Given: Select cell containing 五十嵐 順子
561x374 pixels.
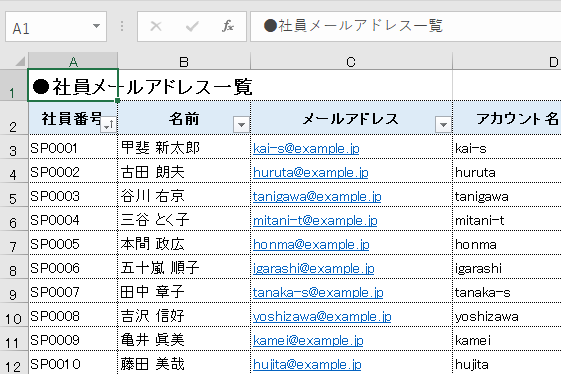Looking at the screenshot, I should point(184,267).
